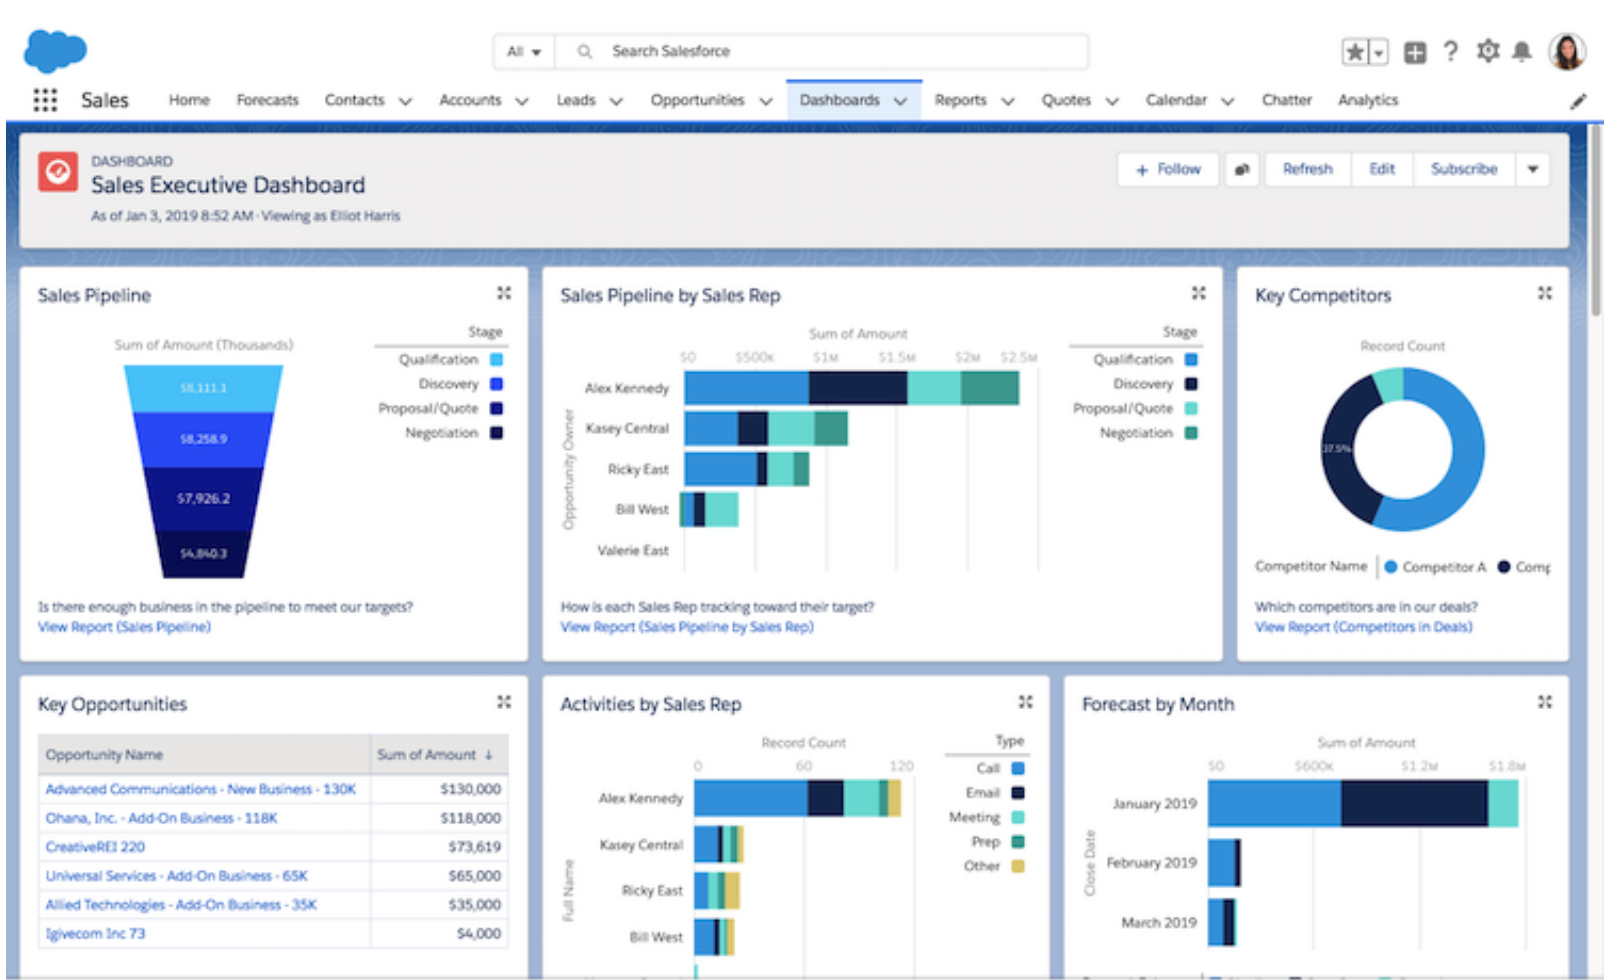Screen dimensions: 1608x980
Task: Expand the Calendar tab chevron
Action: pos(1228,101)
